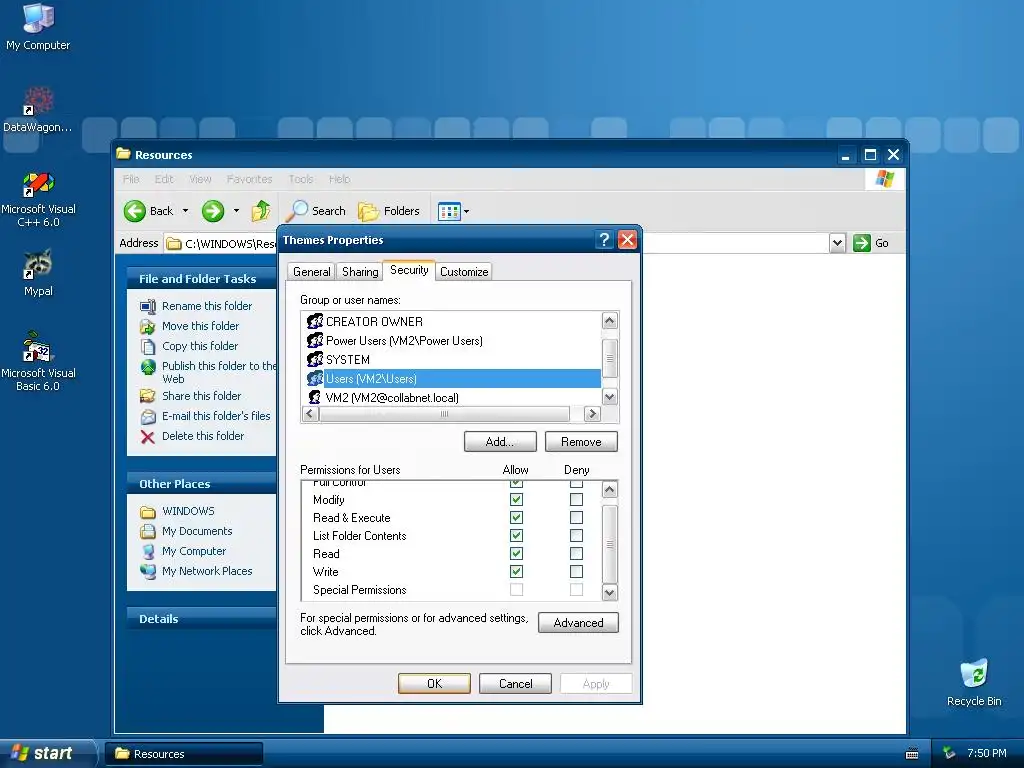The width and height of the screenshot is (1024, 768).
Task: Click Resources taskbar button
Action: point(184,754)
